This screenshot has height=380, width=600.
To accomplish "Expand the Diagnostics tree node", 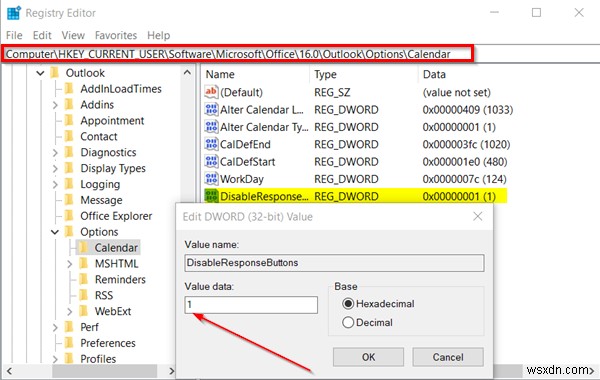I will coord(55,153).
